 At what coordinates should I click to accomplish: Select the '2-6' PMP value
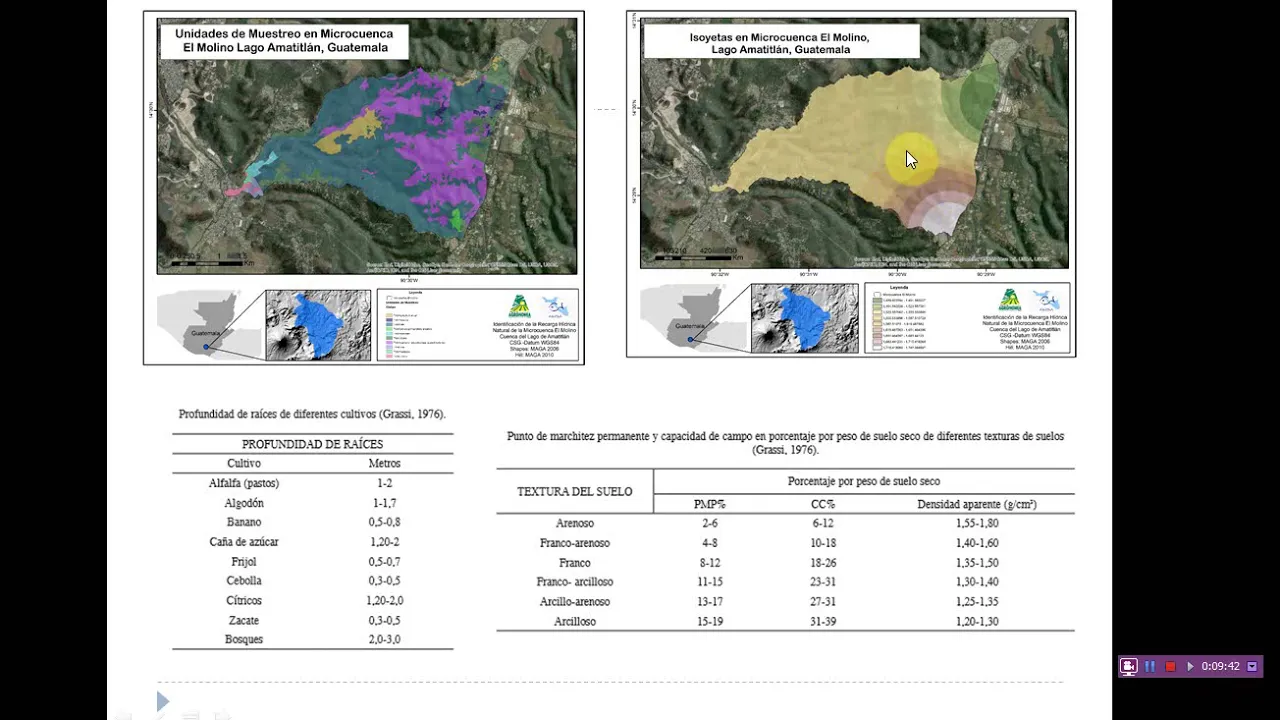(710, 523)
